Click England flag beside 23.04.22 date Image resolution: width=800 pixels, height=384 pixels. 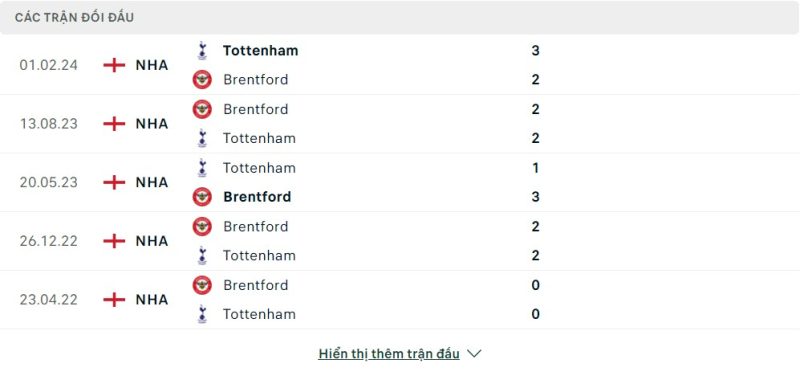tap(114, 299)
